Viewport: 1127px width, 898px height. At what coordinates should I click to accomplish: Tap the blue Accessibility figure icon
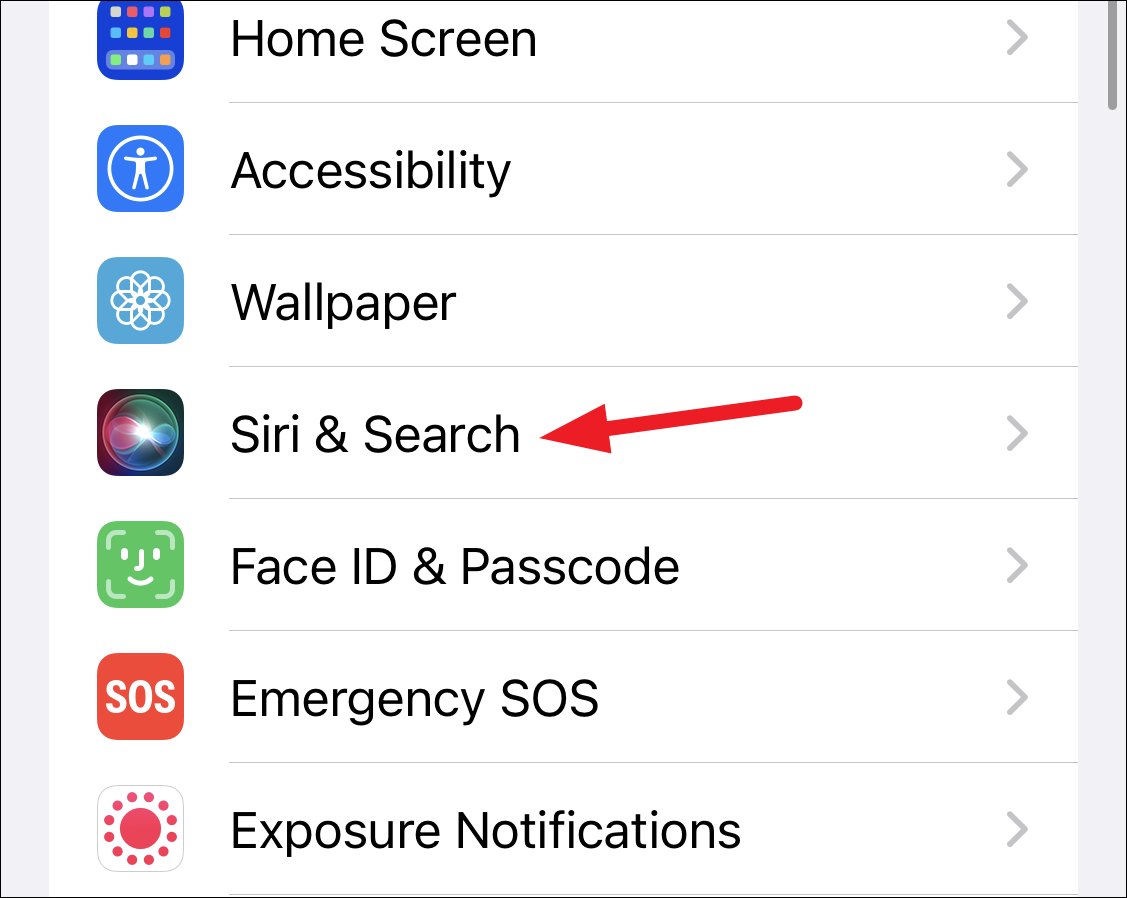click(140, 169)
